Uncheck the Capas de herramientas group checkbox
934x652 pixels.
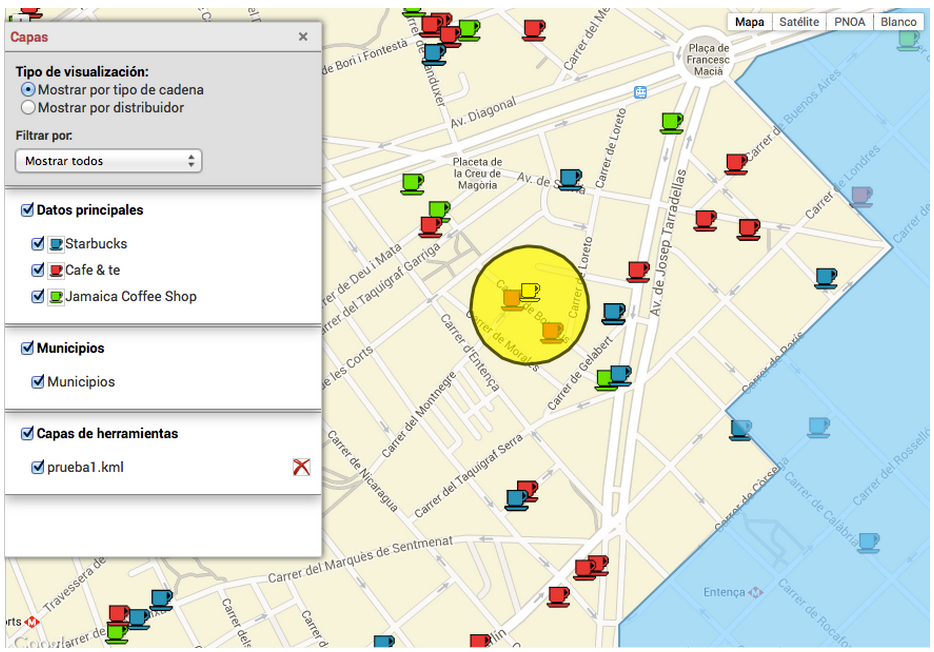27,434
